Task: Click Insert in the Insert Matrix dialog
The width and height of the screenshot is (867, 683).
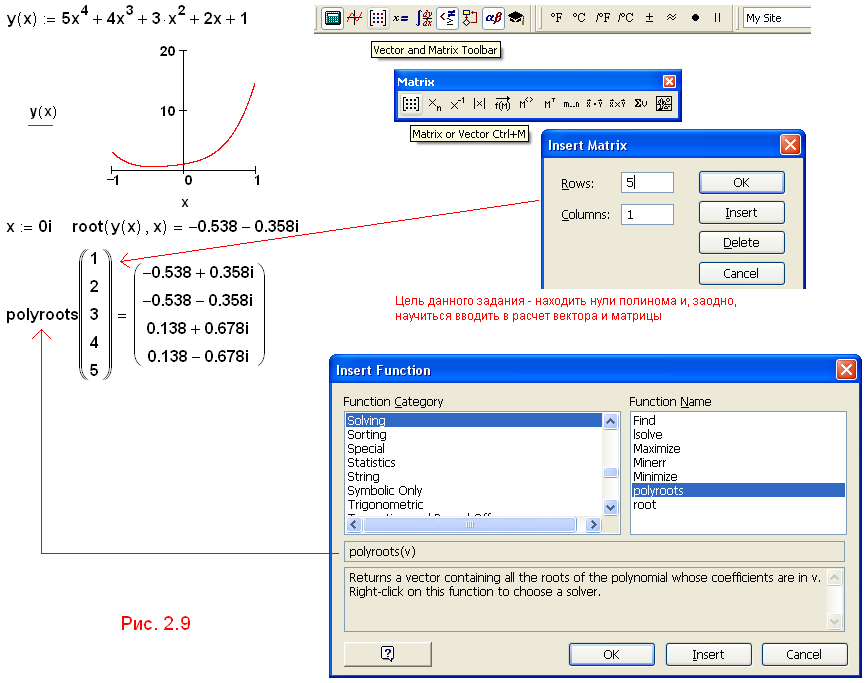Action: tap(741, 213)
